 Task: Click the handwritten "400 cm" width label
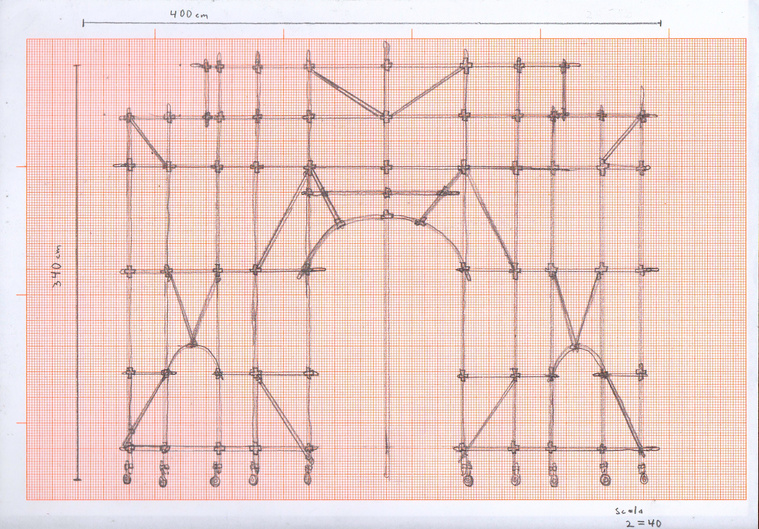[189, 15]
